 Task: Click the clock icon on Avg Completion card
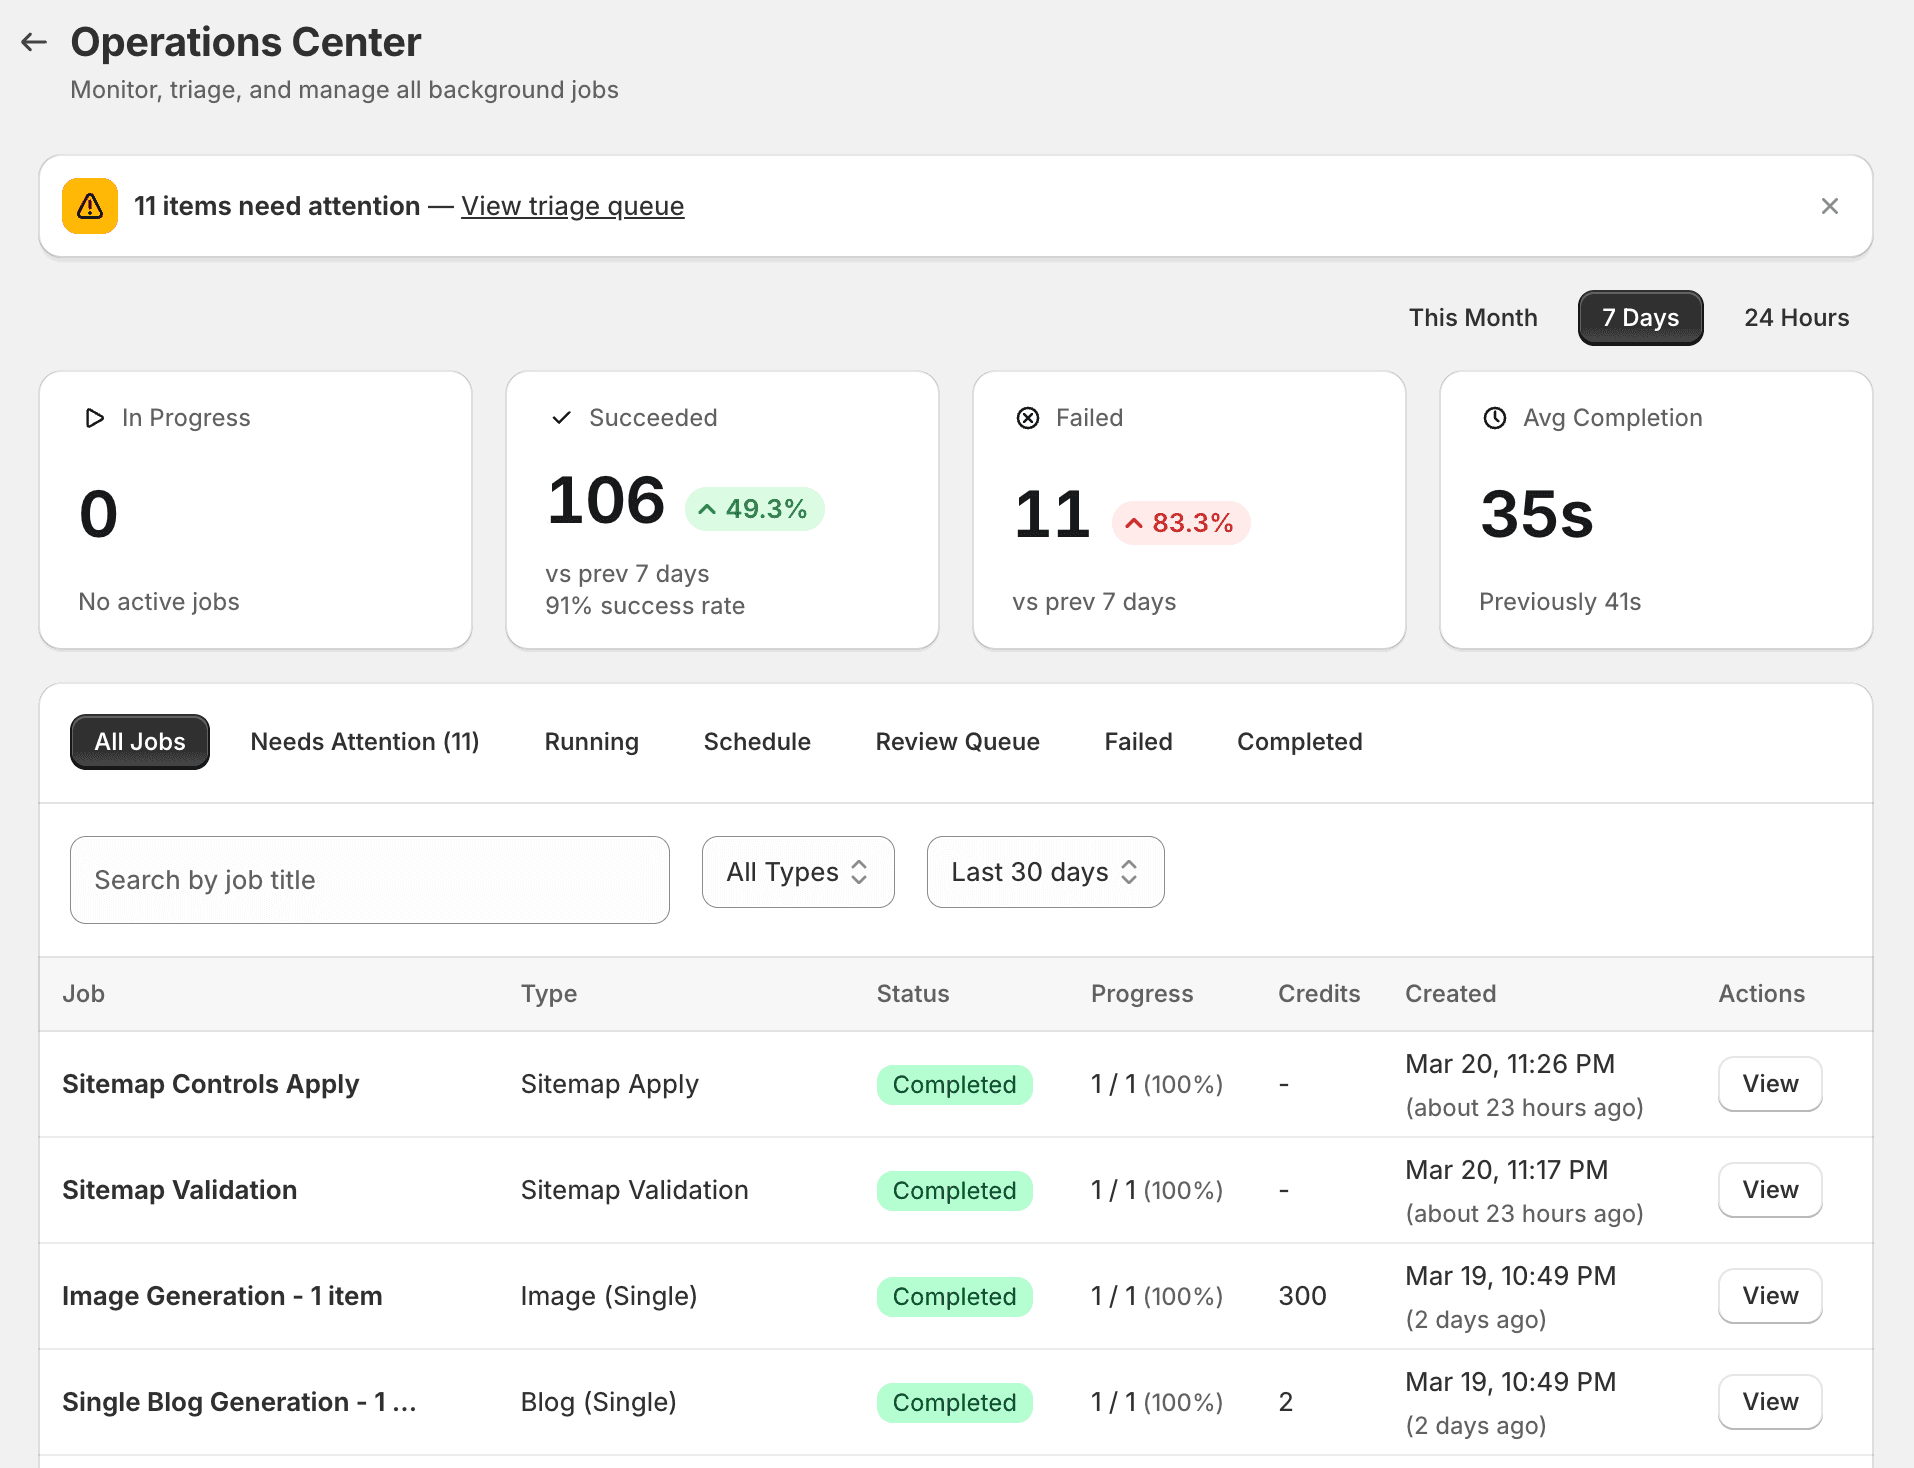(1493, 418)
